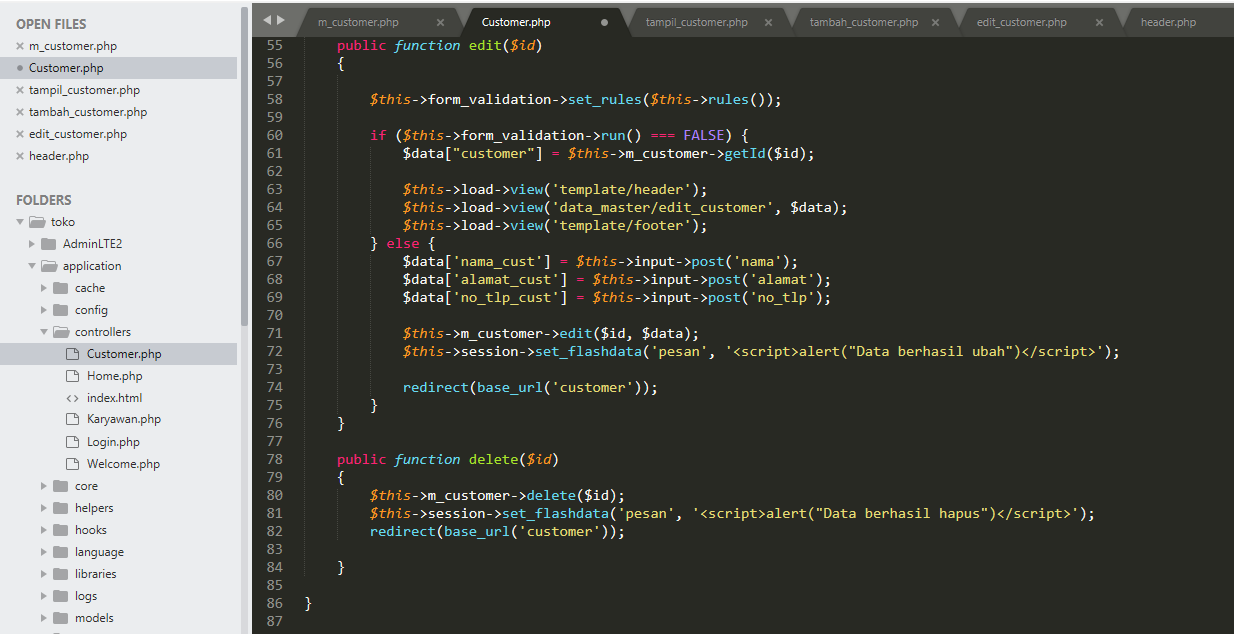The image size is (1234, 634).
Task: Click the AdminLTE2 folder icon
Action: point(49,244)
